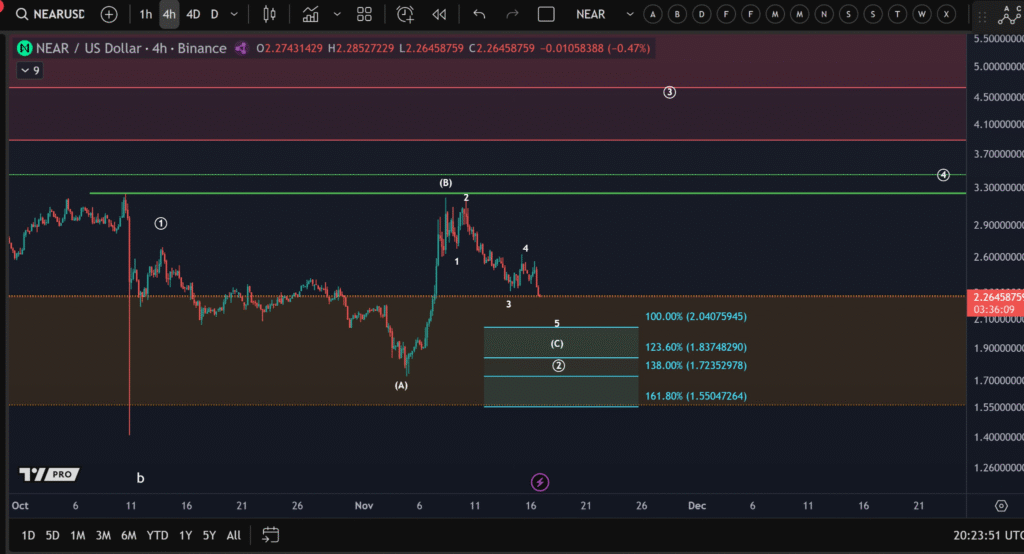
Task: Start bar replay with the rewind icon
Action: tap(439, 15)
